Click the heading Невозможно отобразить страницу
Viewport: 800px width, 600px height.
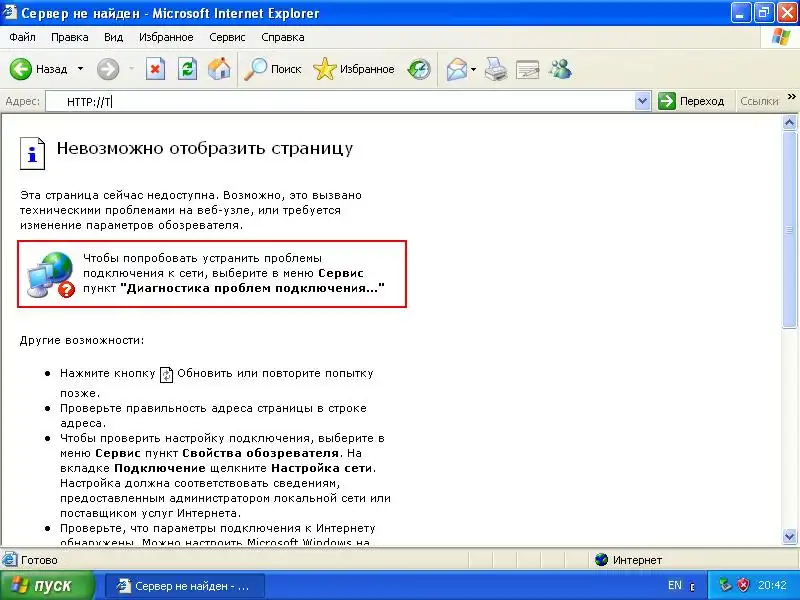coord(205,148)
